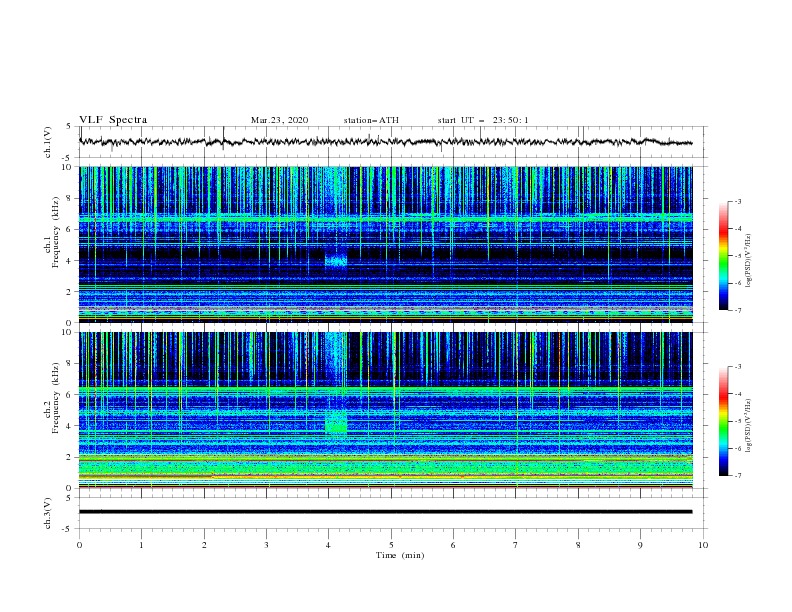The image size is (792, 612).
Task: Click the "VLF Spectra" plot title
Action: [113, 120]
